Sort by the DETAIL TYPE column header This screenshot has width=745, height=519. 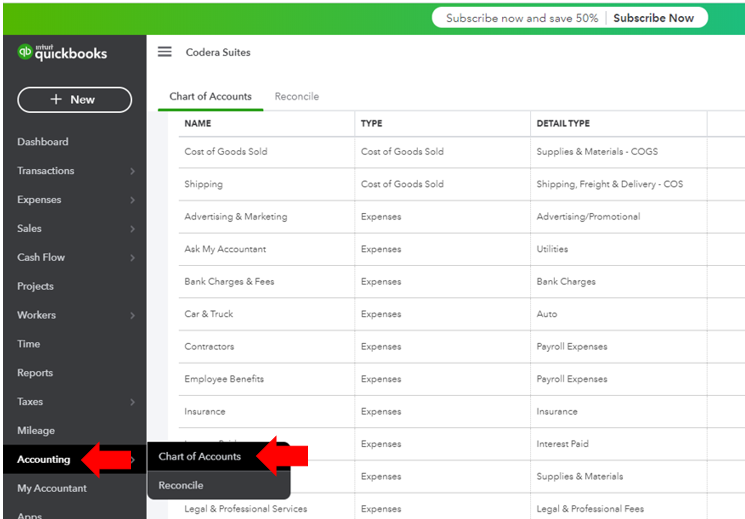pyautogui.click(x=563, y=124)
